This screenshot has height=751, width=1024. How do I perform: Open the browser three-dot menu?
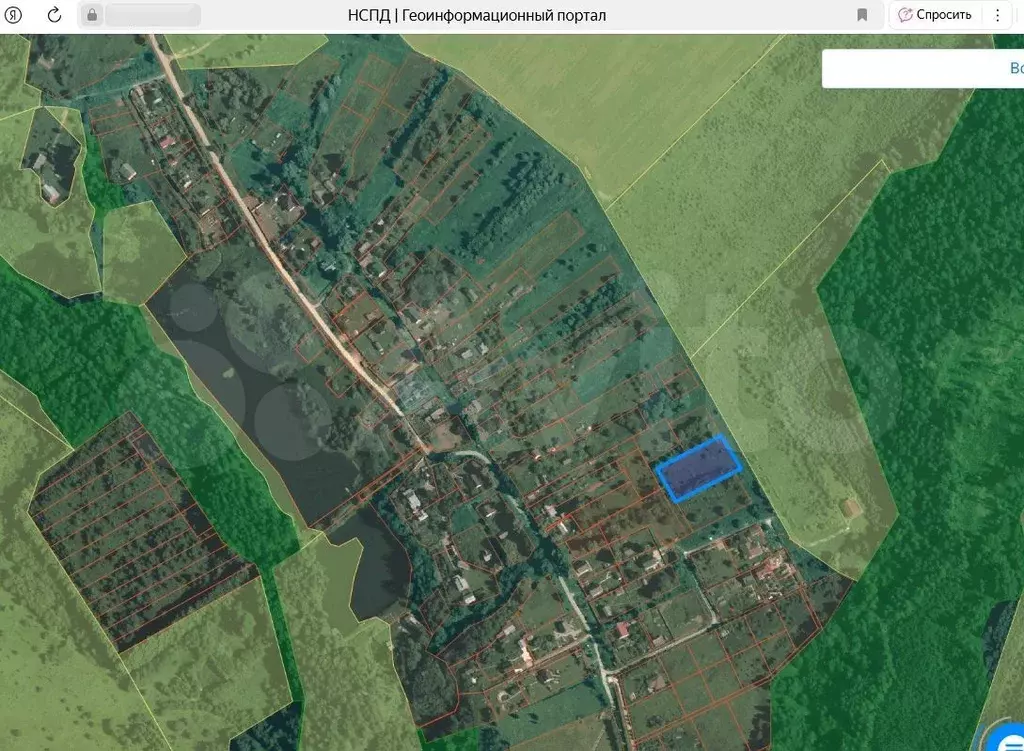997,15
